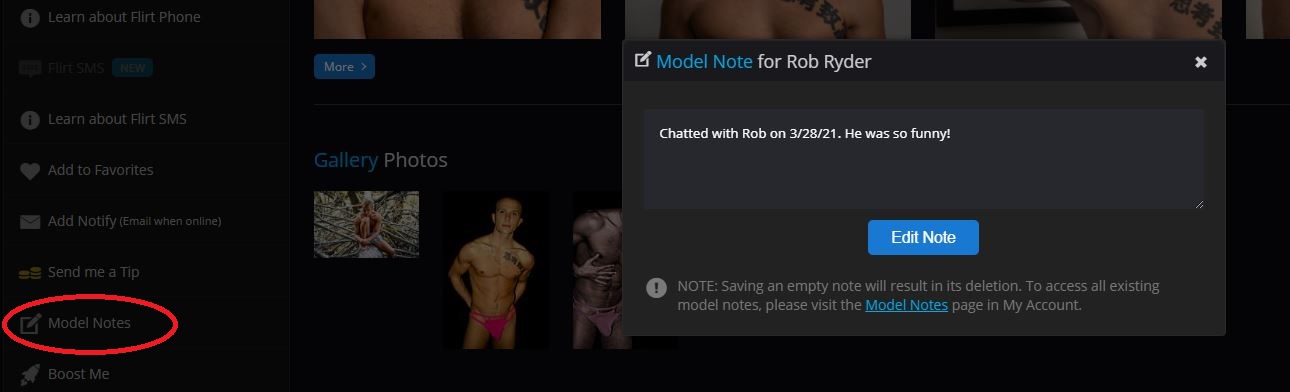
Task: Click the heart icon for Add to Favorites
Action: [x=30, y=171]
